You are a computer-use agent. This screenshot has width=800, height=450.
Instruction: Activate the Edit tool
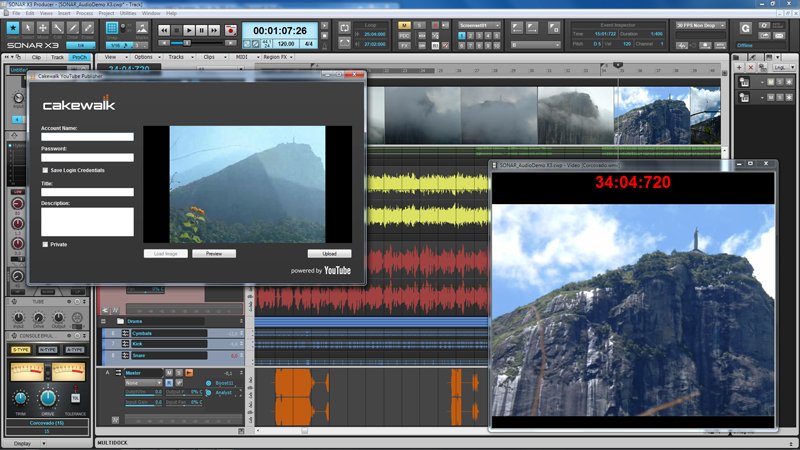(58, 29)
